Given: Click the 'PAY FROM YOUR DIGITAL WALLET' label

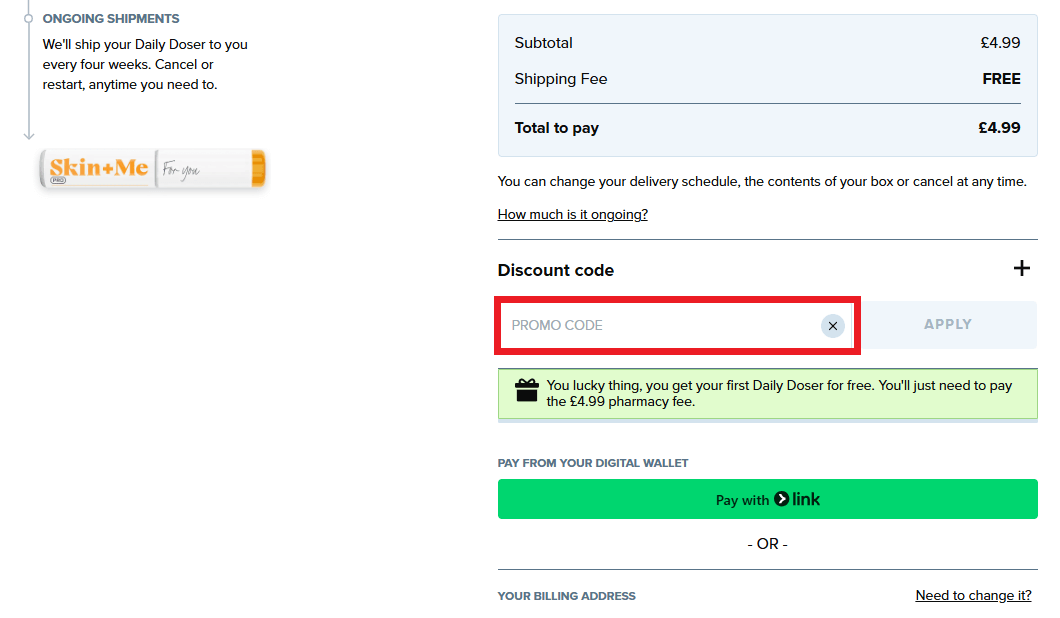Looking at the screenshot, I should pyautogui.click(x=592, y=463).
